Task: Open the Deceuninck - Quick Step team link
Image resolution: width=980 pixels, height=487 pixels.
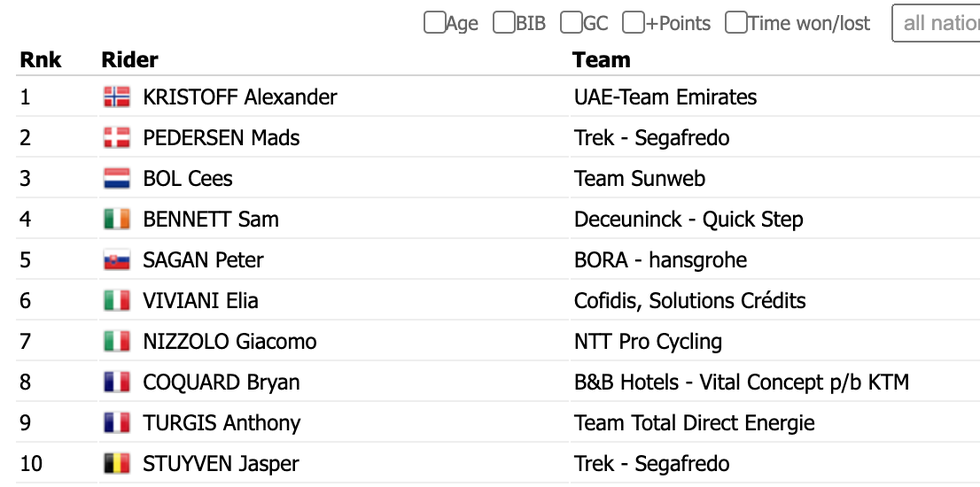Action: [x=689, y=219]
